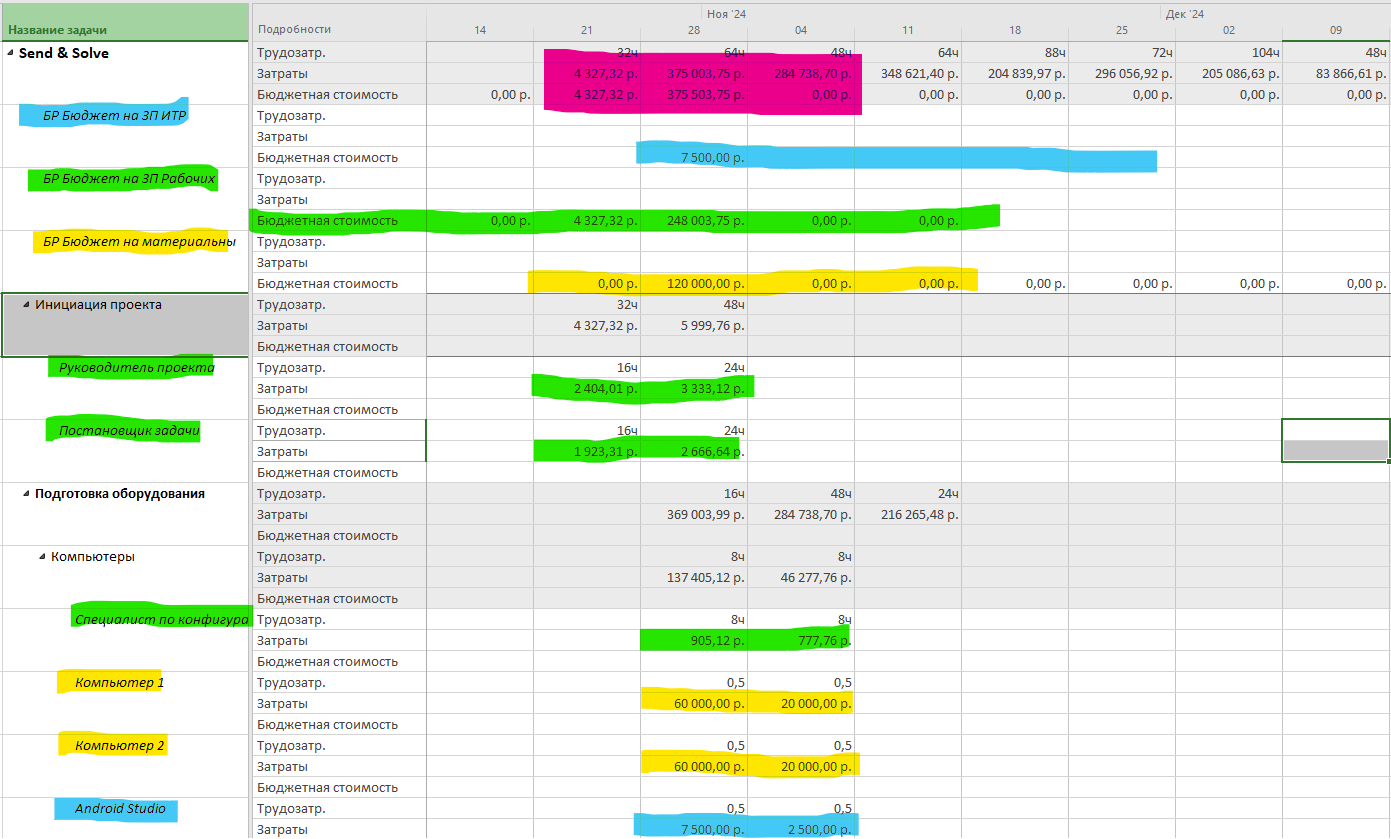Screen dimensions: 1391x839
Task: Click the 2 500,00 р. Android Studio cost
Action: [x=801, y=829]
